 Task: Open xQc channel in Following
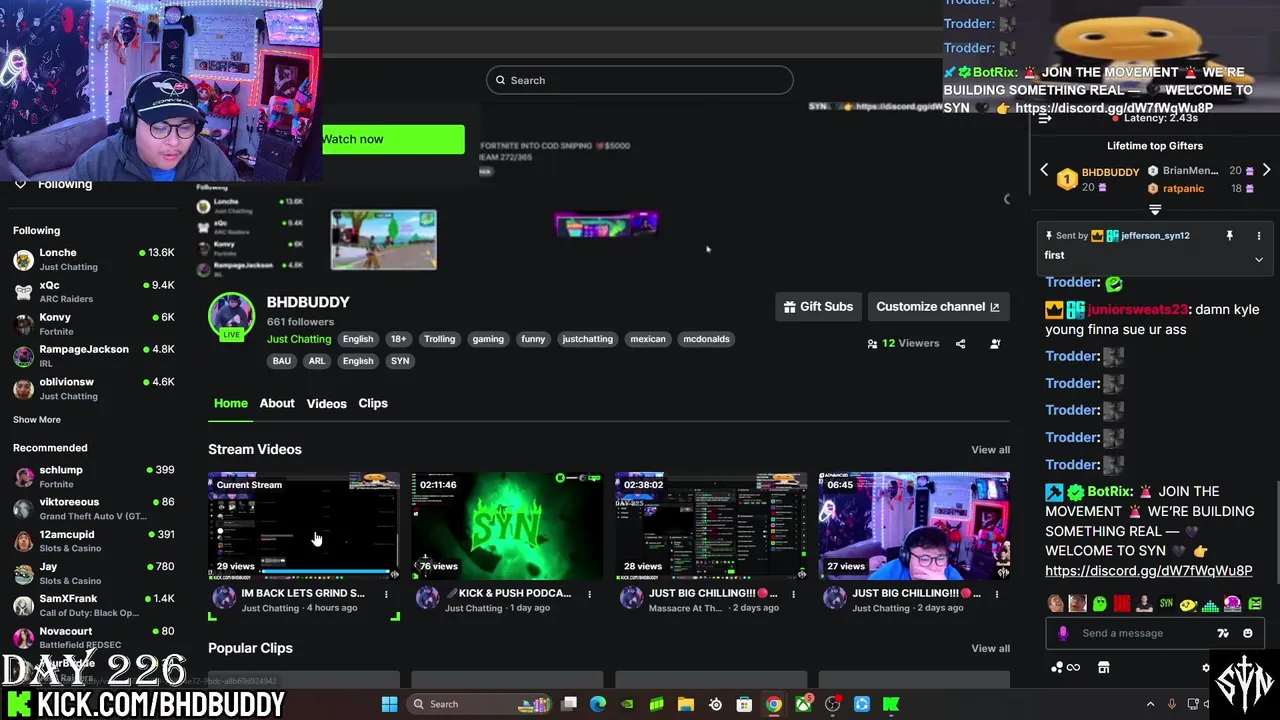point(94,291)
